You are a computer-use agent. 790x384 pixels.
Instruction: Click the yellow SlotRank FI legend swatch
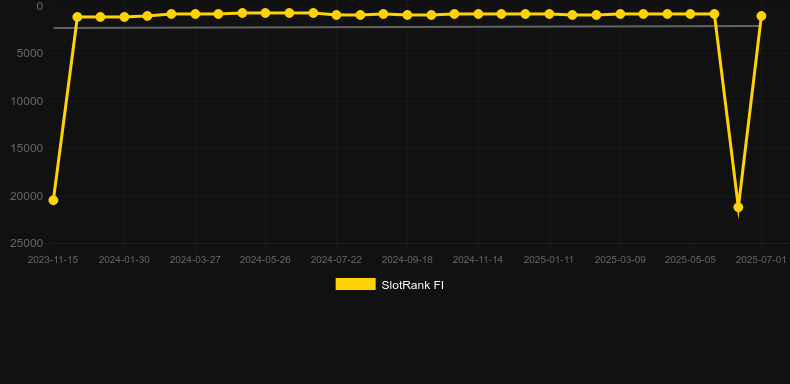coord(356,284)
